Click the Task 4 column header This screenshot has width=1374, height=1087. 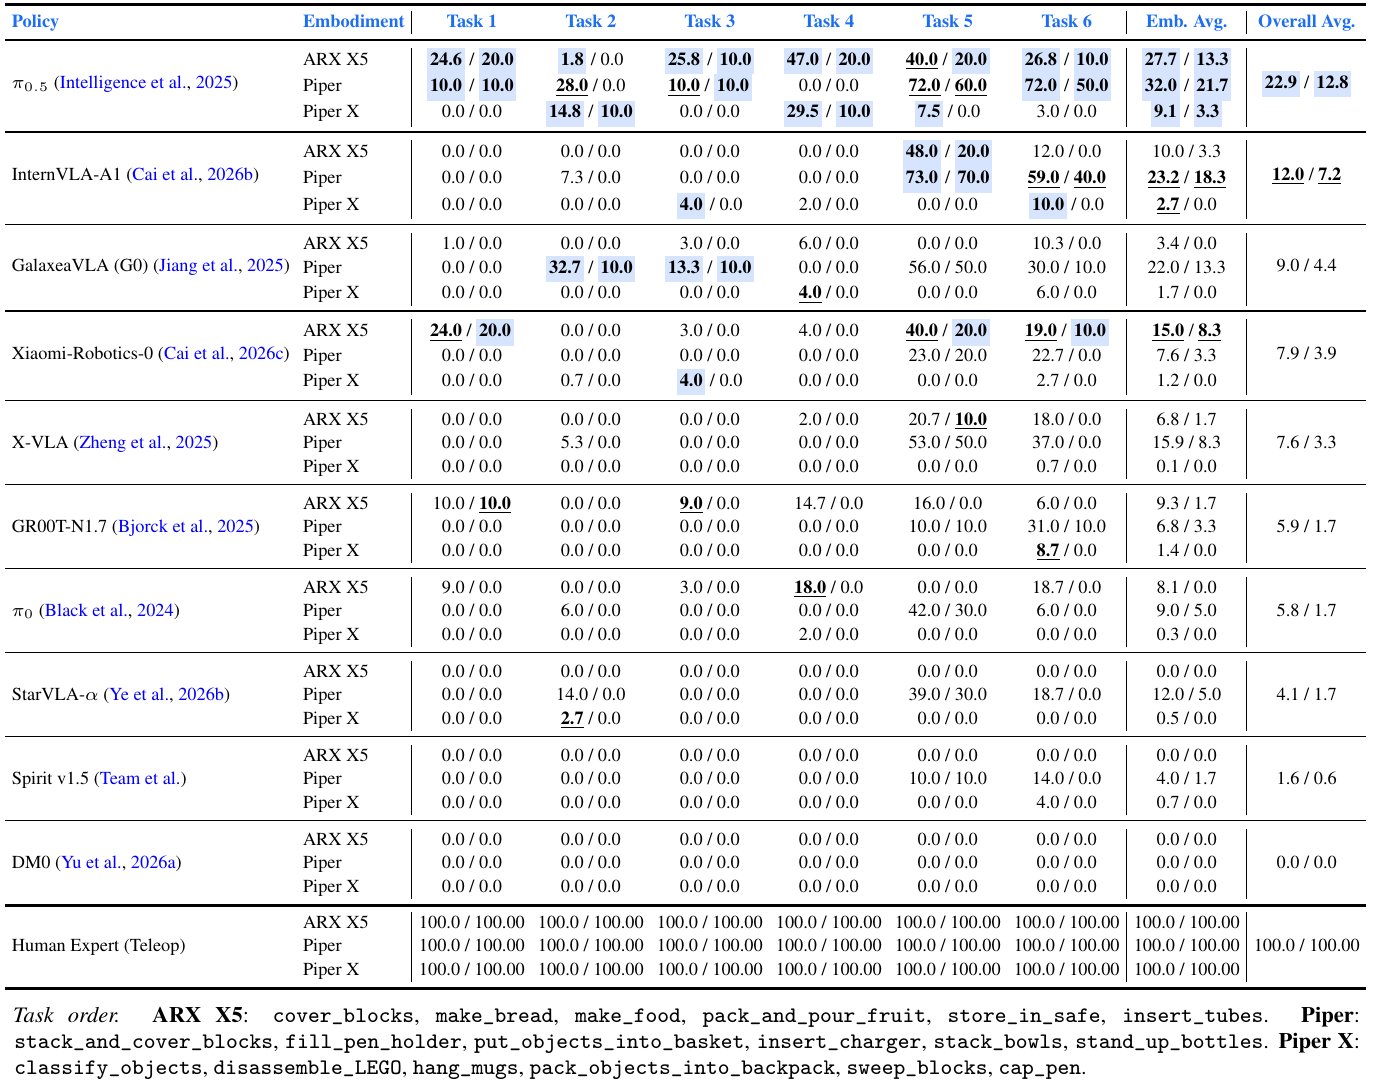click(829, 21)
